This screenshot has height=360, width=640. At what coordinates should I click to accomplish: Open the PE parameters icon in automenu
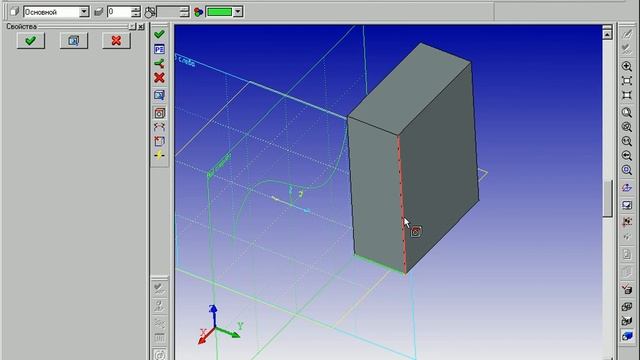(x=160, y=49)
